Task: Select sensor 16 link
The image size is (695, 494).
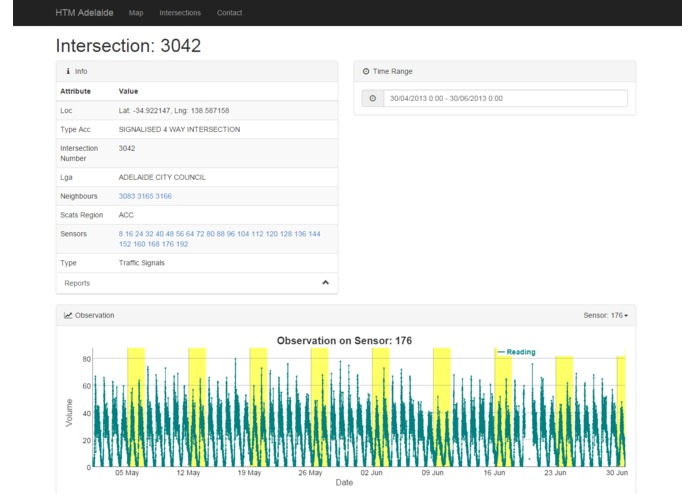Action: [129, 234]
